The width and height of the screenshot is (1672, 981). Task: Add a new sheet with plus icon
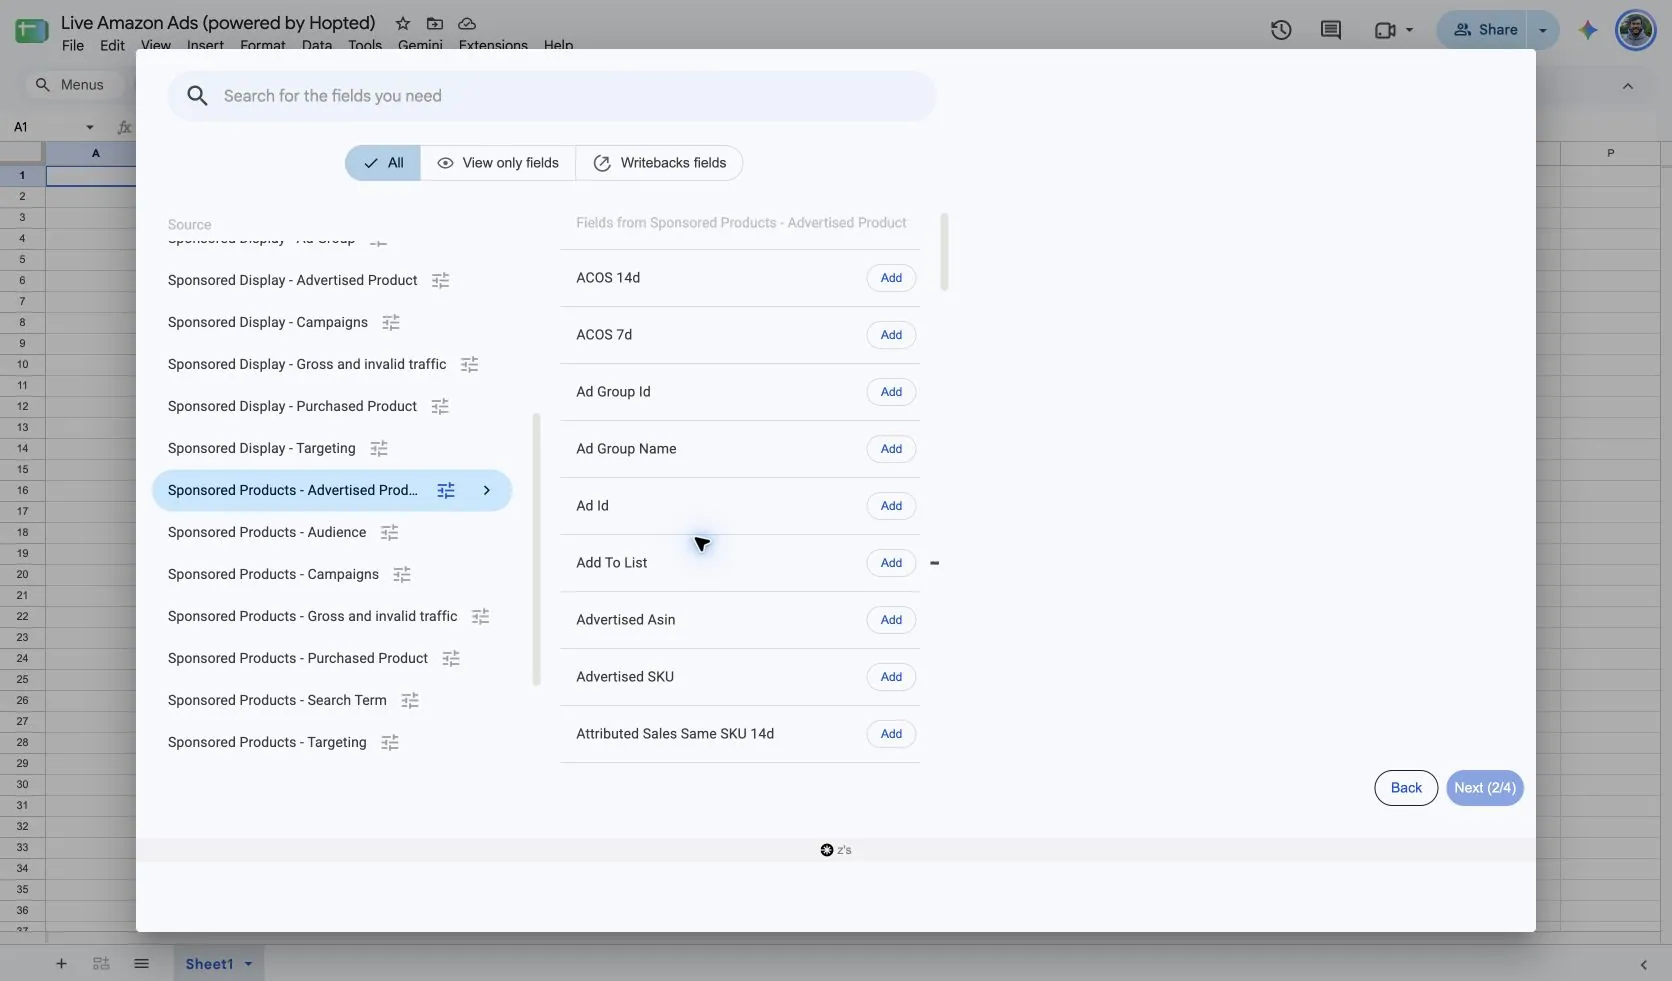(x=61, y=964)
